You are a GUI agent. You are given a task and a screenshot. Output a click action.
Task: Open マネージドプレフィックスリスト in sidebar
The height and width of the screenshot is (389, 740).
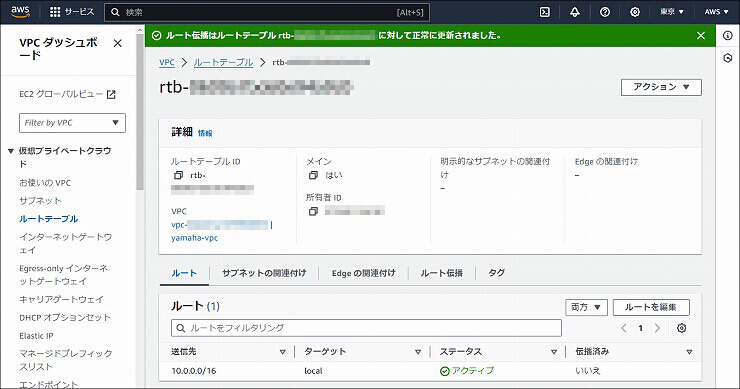66,360
